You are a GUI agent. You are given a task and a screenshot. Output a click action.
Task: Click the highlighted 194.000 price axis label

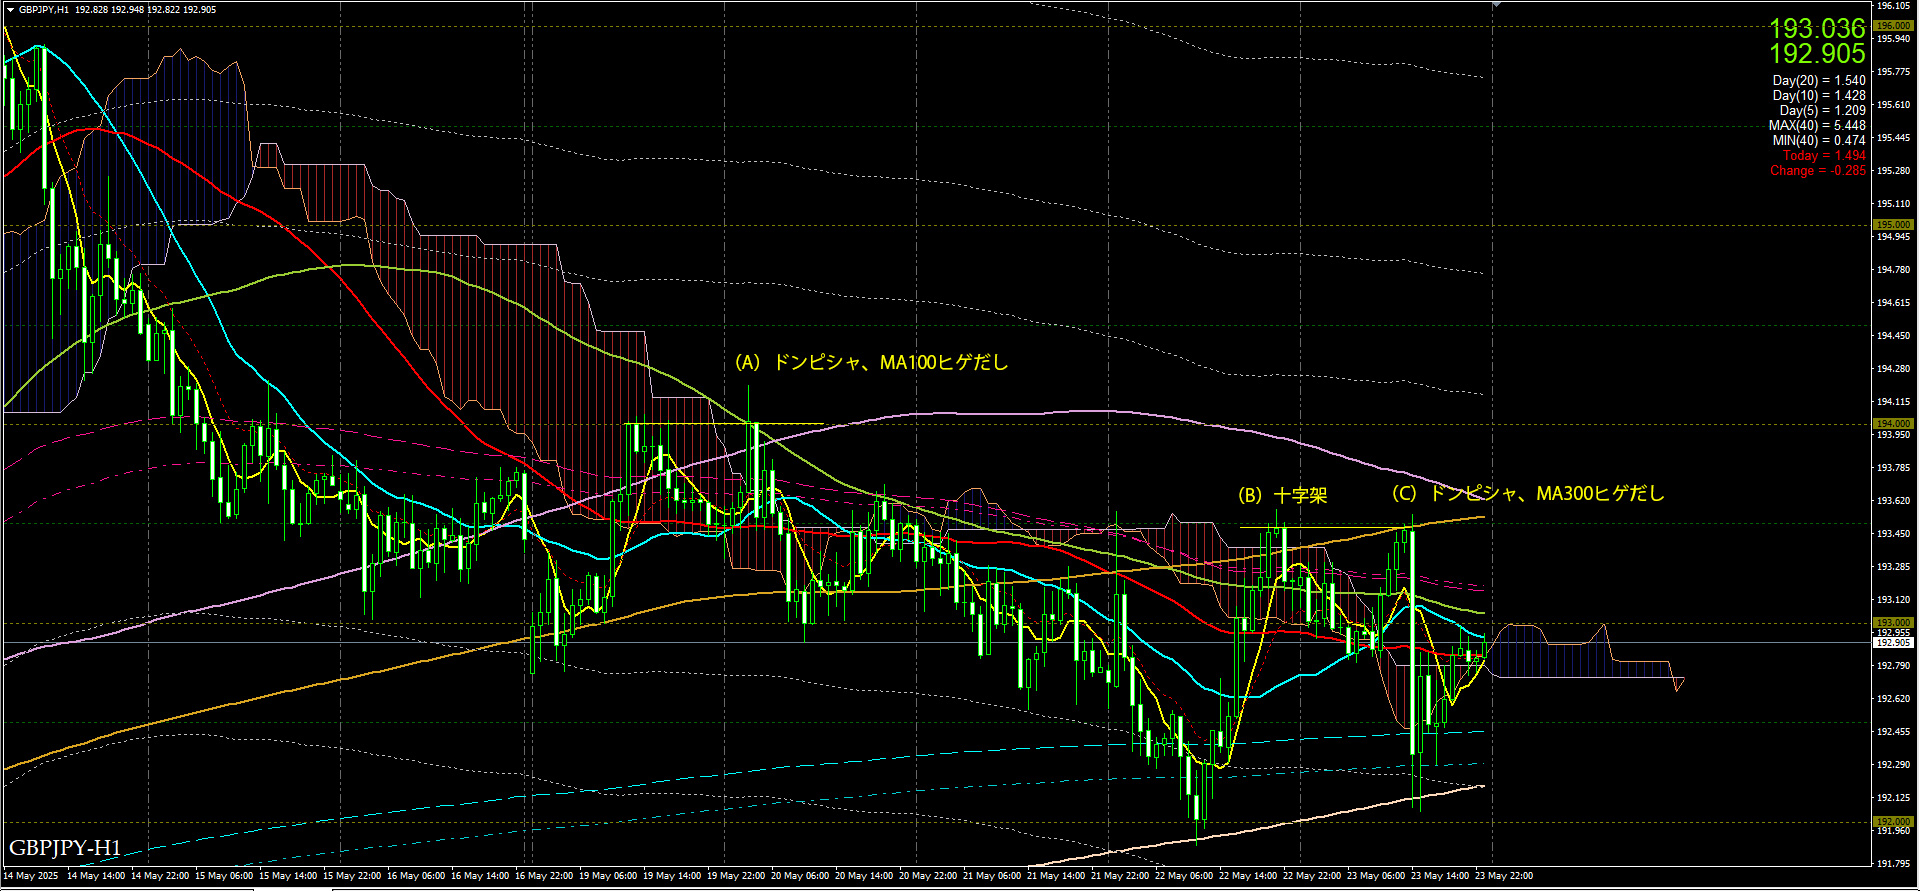coord(1892,424)
